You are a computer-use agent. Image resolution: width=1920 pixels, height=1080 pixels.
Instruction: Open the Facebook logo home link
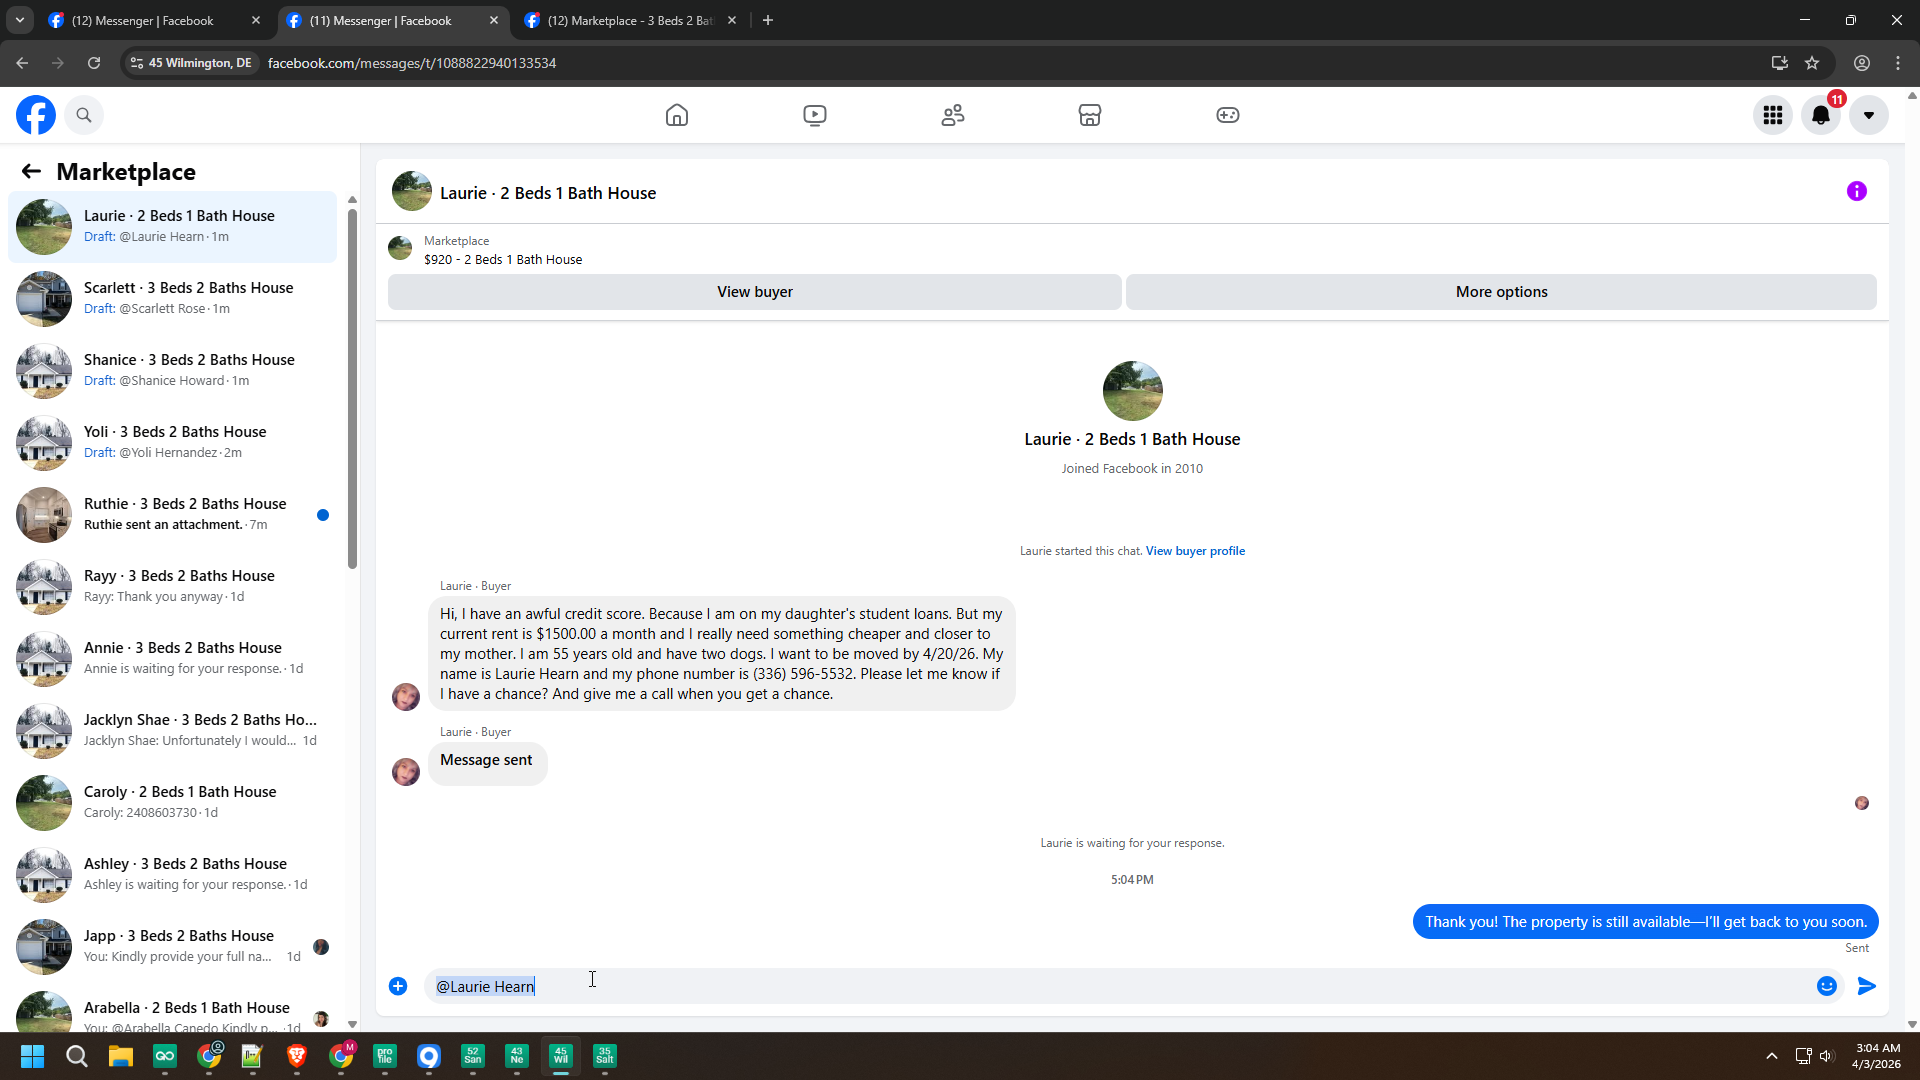point(36,115)
